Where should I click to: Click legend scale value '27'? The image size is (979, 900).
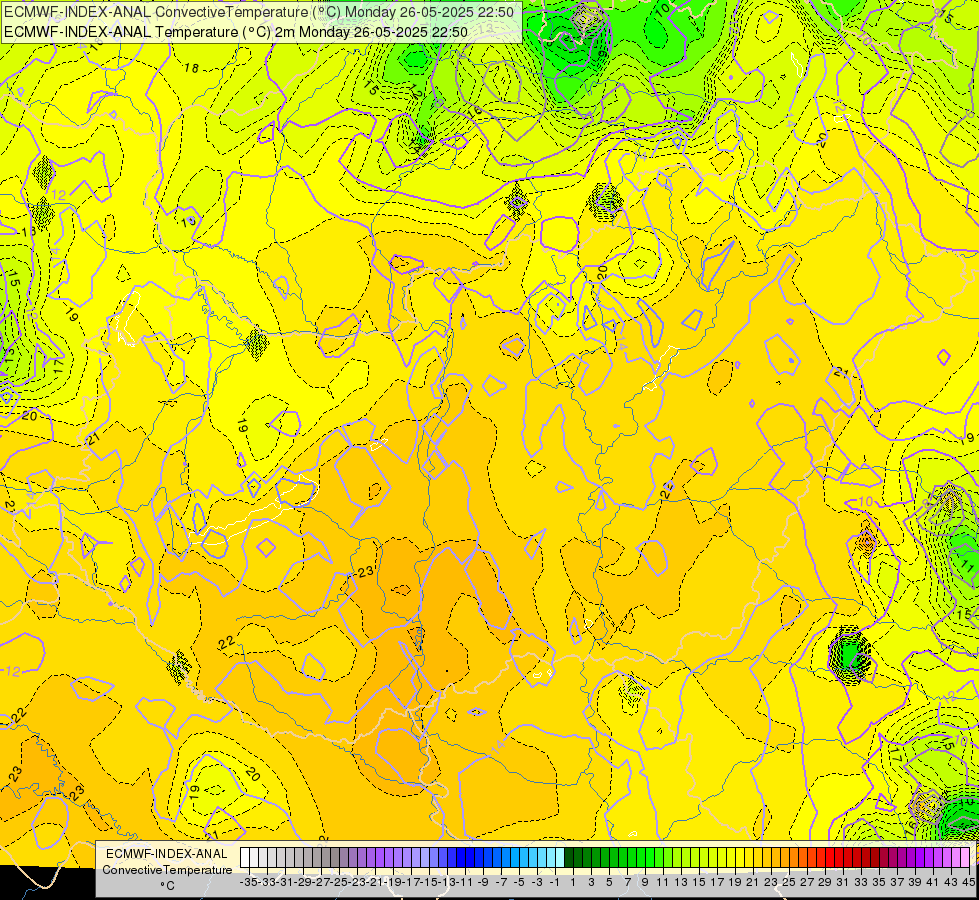(x=807, y=882)
